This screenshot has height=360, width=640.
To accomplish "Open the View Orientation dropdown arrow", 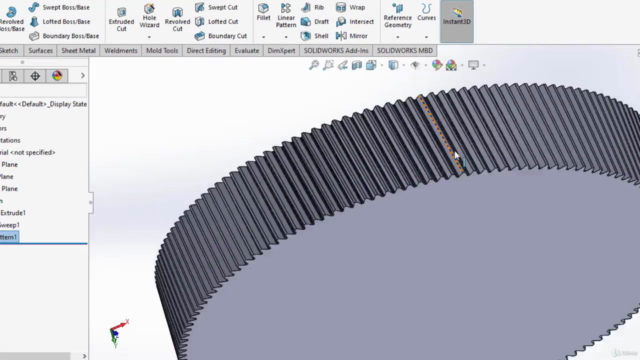I will pyautogui.click(x=382, y=65).
